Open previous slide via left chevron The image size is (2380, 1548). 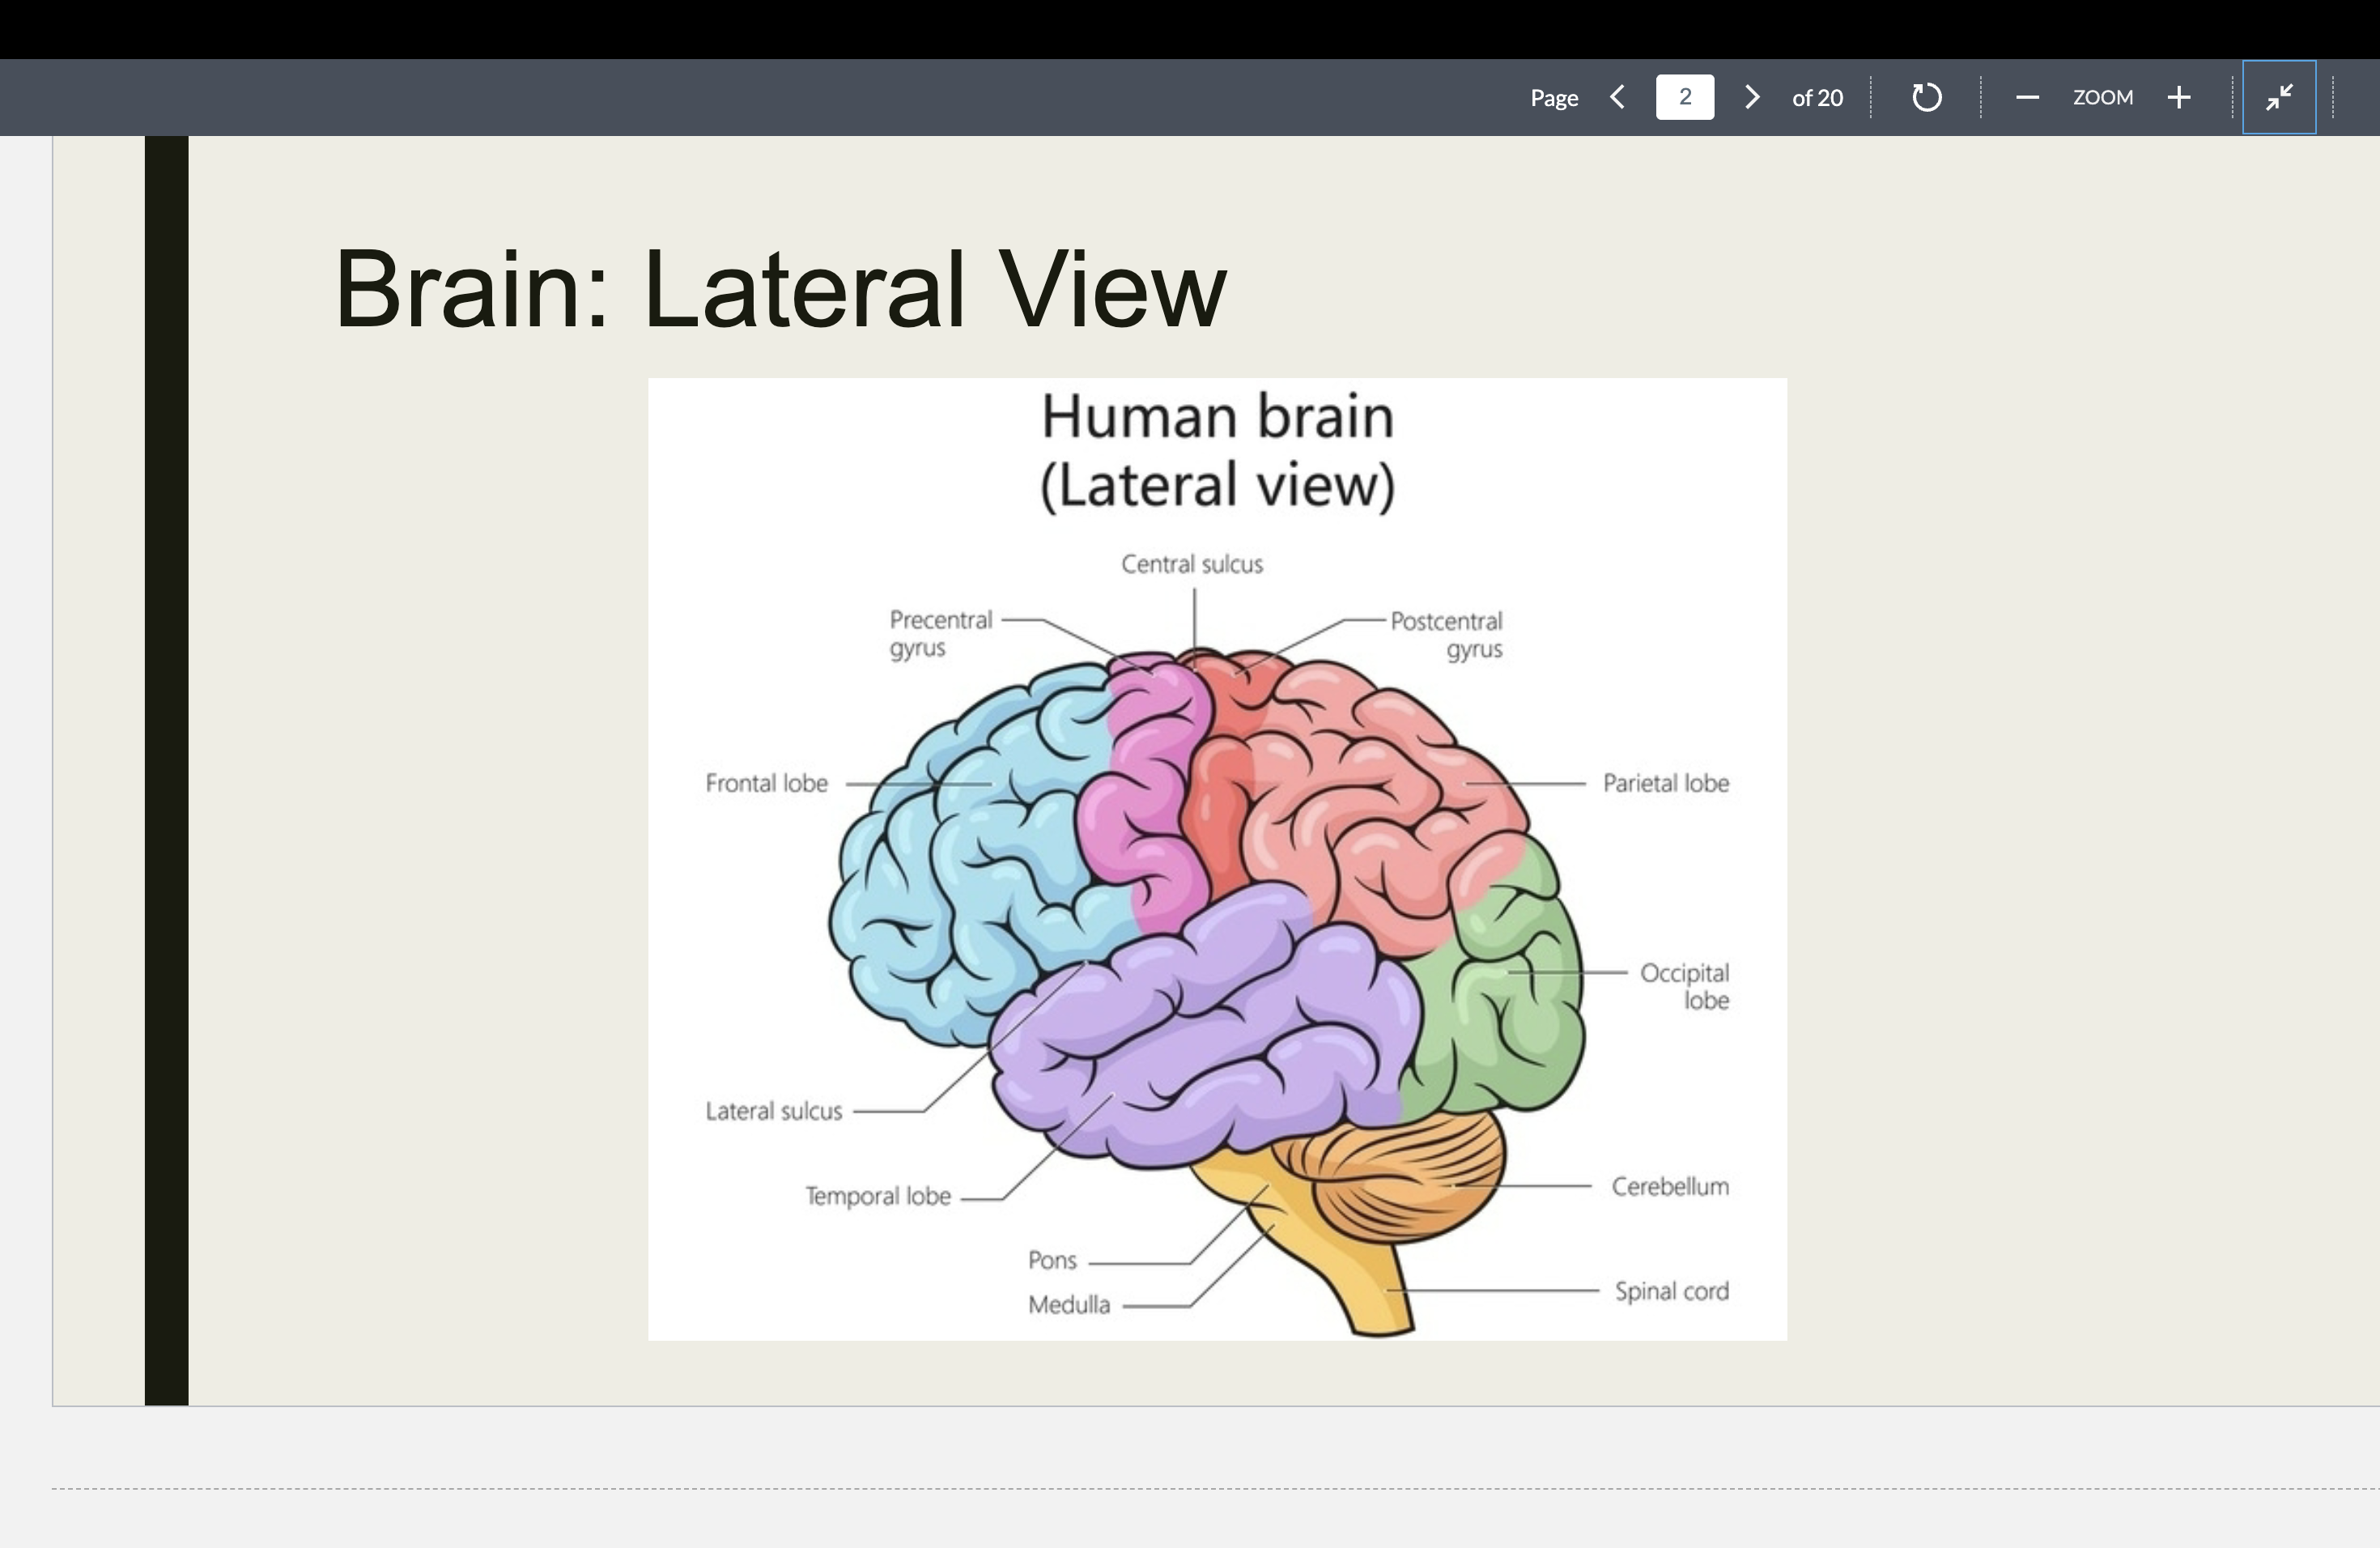(x=1616, y=97)
